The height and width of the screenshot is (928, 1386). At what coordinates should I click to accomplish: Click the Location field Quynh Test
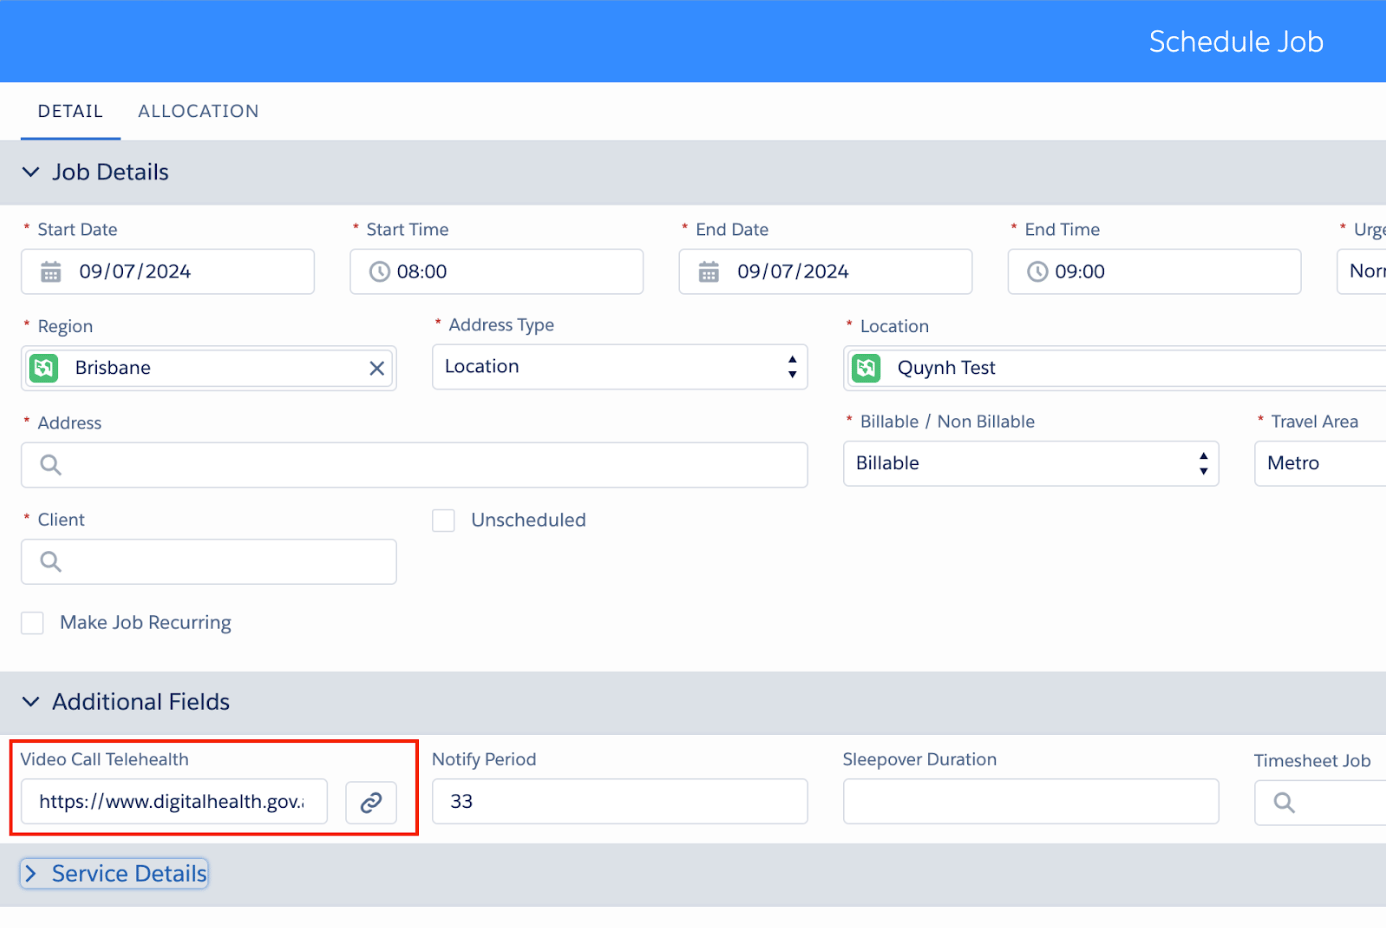[x=1115, y=368]
